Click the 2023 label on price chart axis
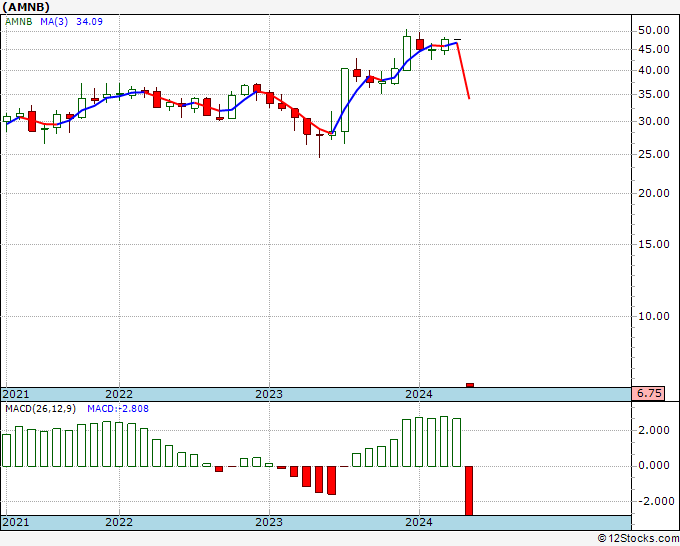This screenshot has width=680, height=546. 269,394
